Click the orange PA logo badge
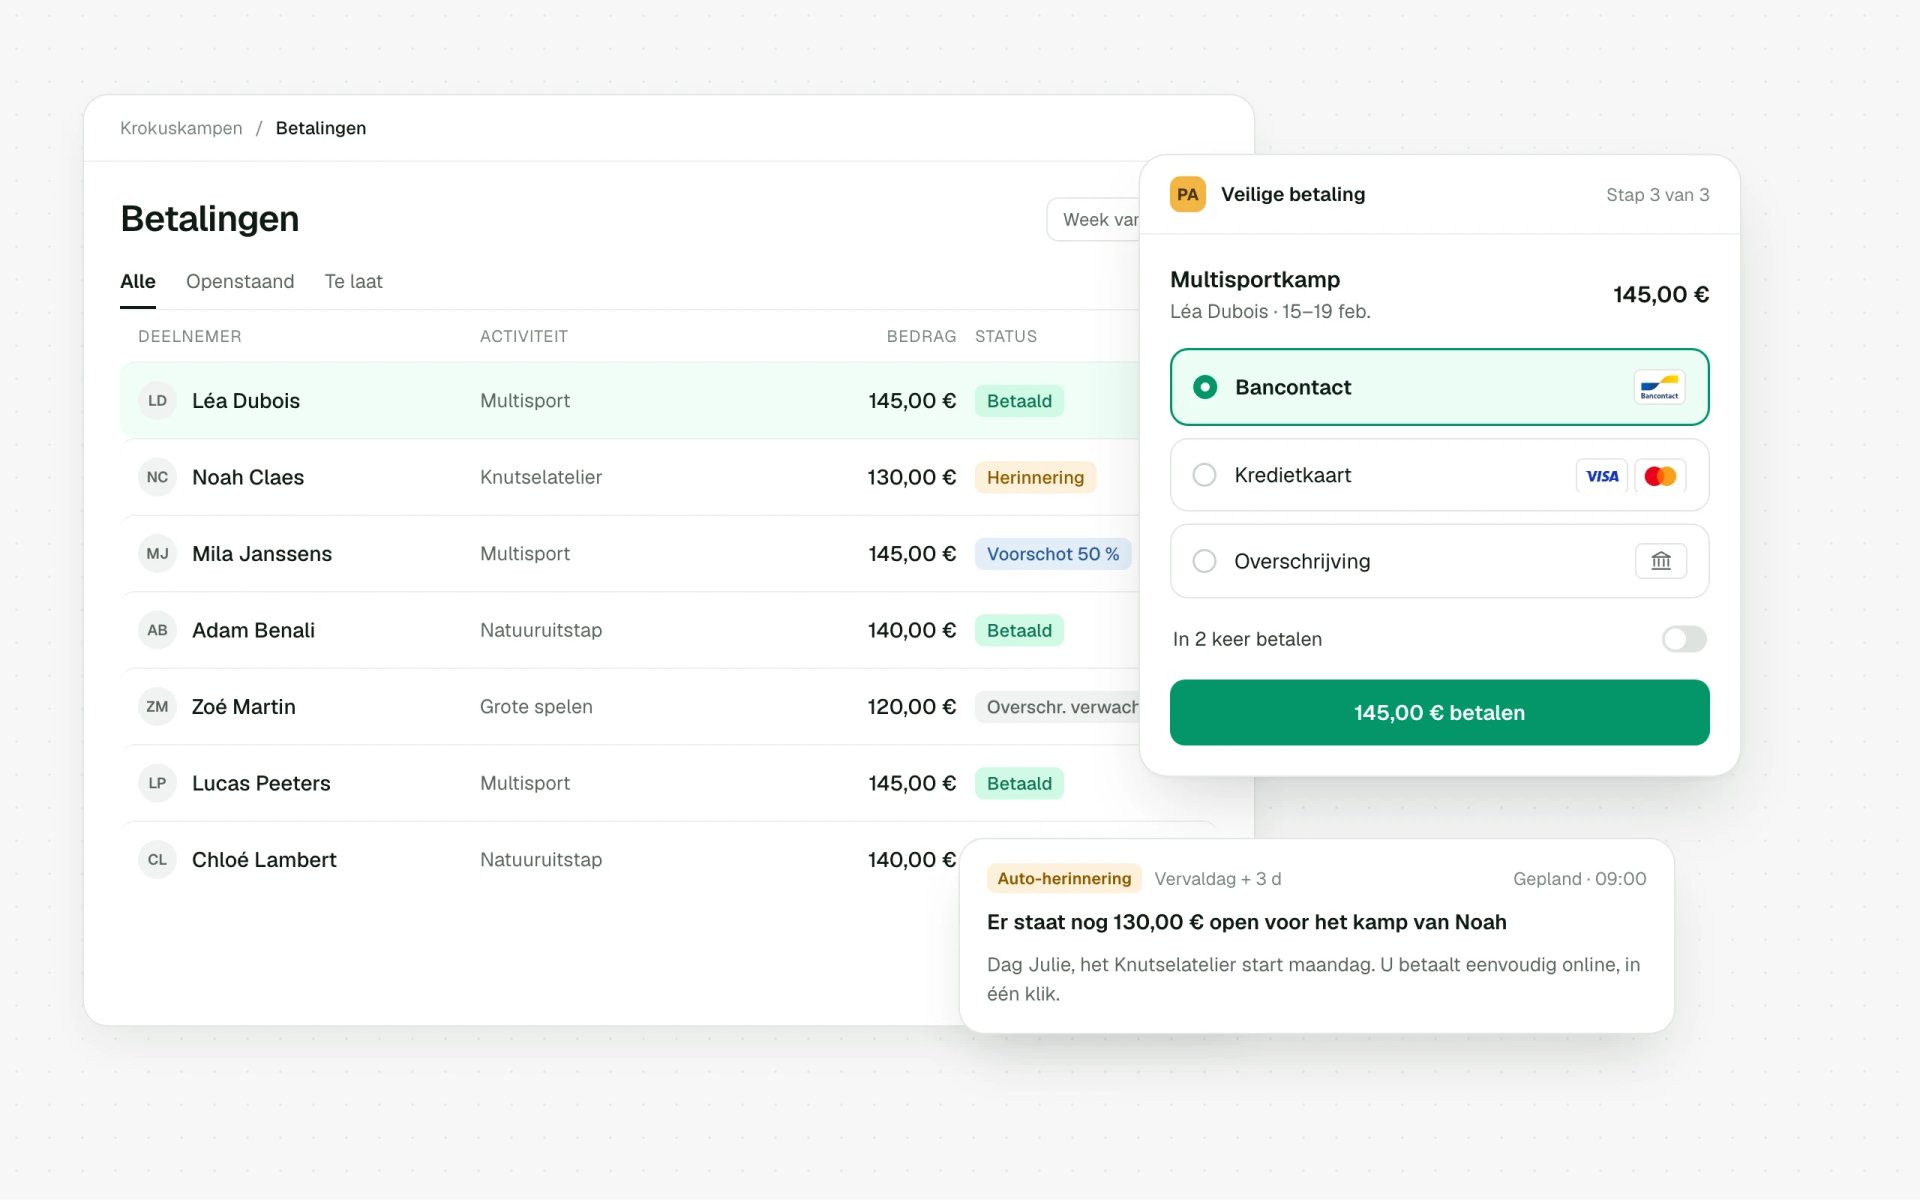Screen dimensions: 1920x1200 click(x=1187, y=194)
